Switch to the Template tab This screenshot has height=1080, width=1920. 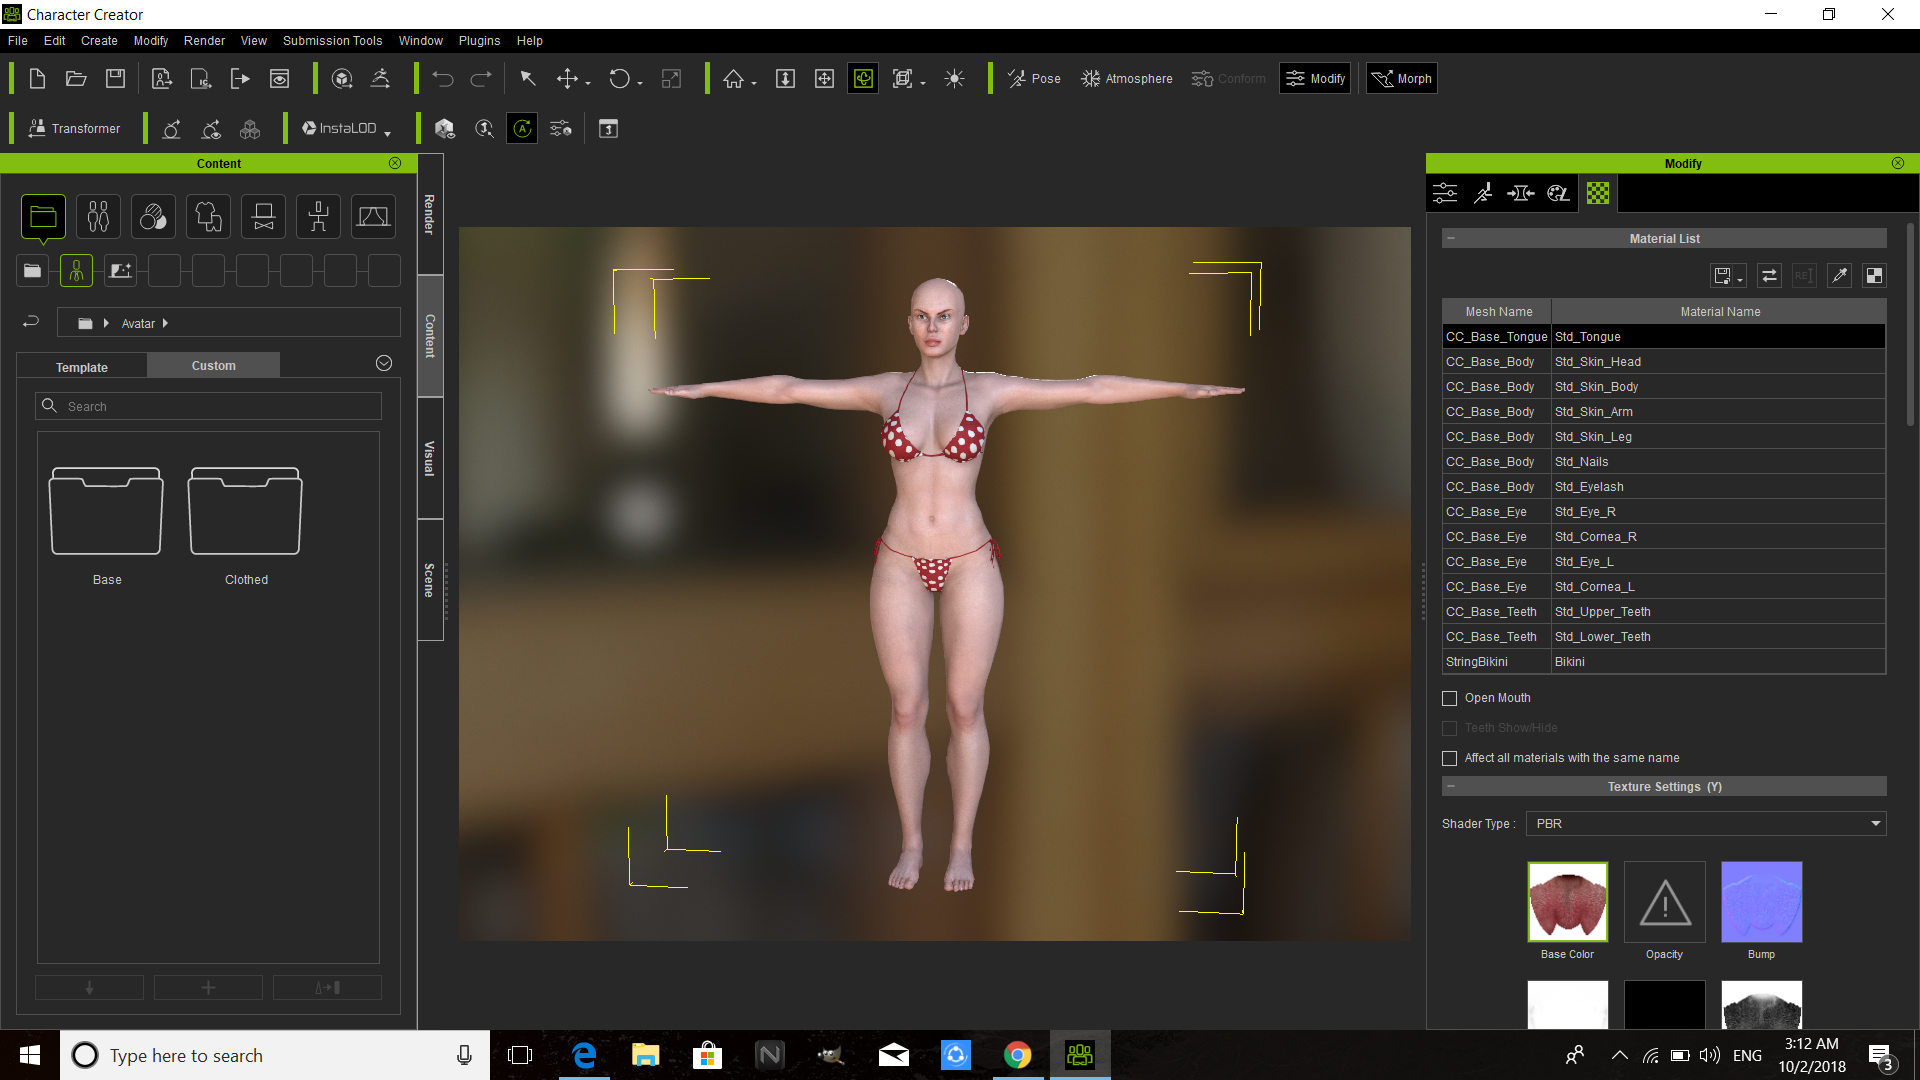(x=82, y=367)
